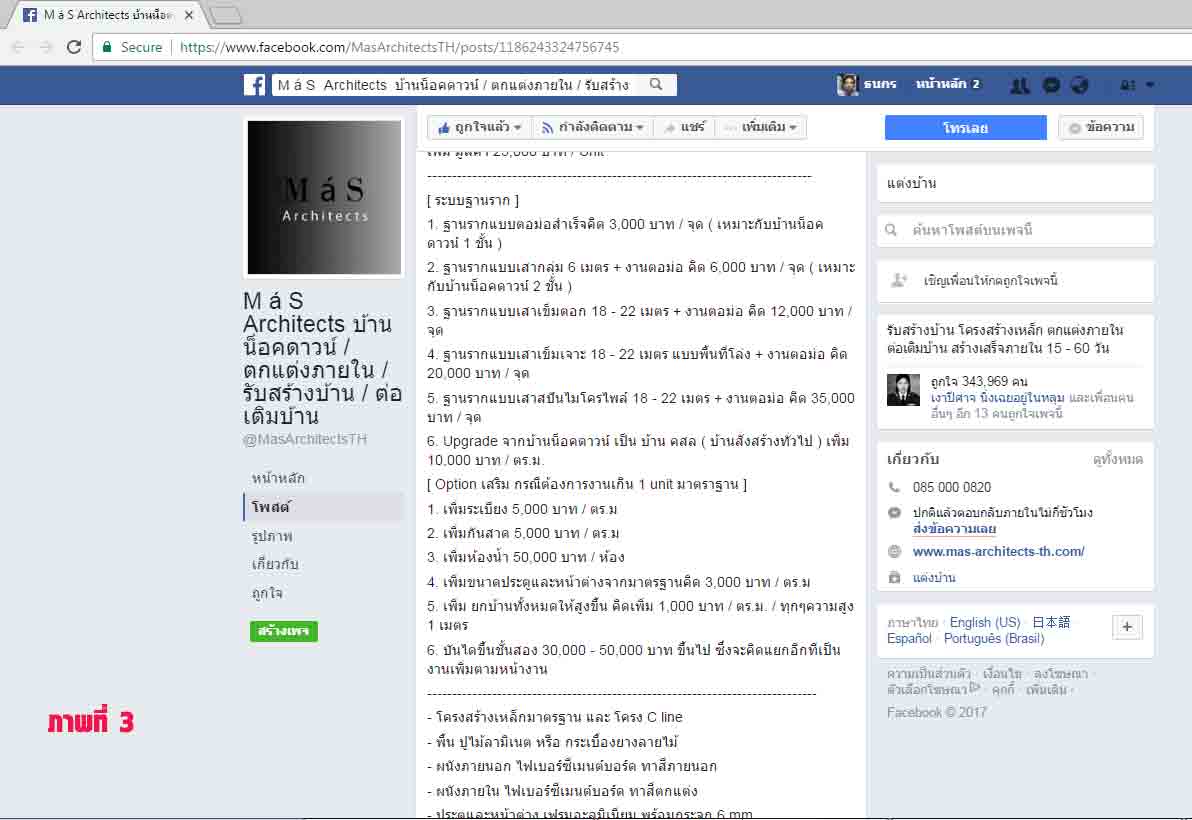
Task: Switch language to Português (Brasil)
Action: click(x=994, y=638)
